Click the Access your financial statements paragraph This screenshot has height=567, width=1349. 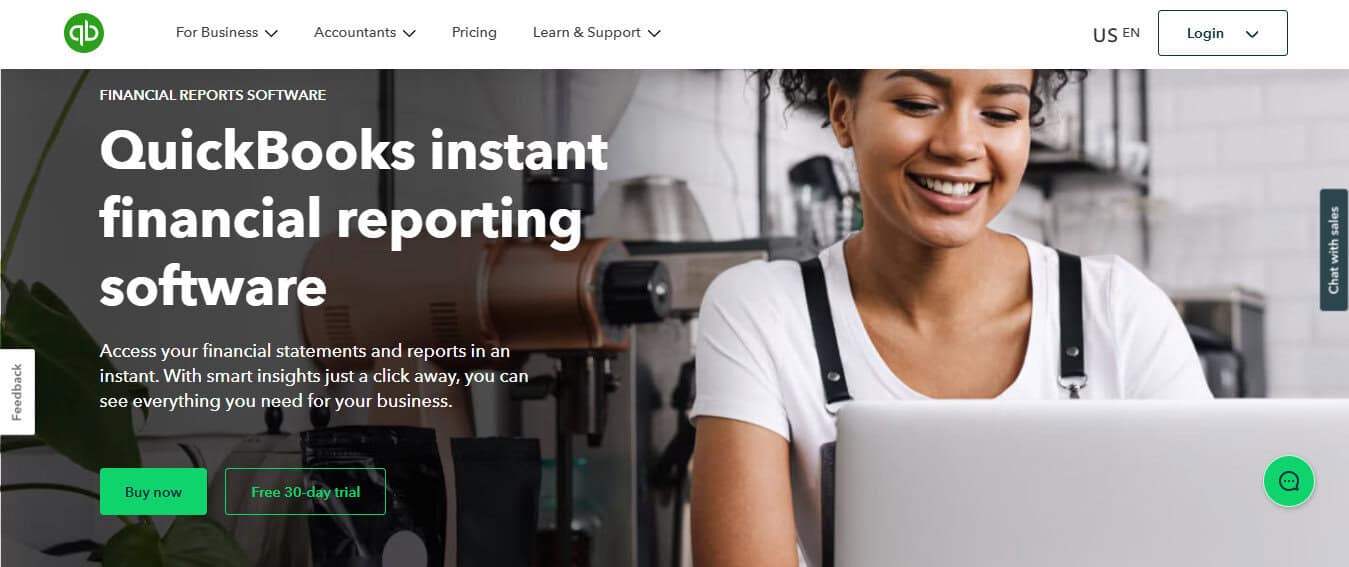pos(314,377)
